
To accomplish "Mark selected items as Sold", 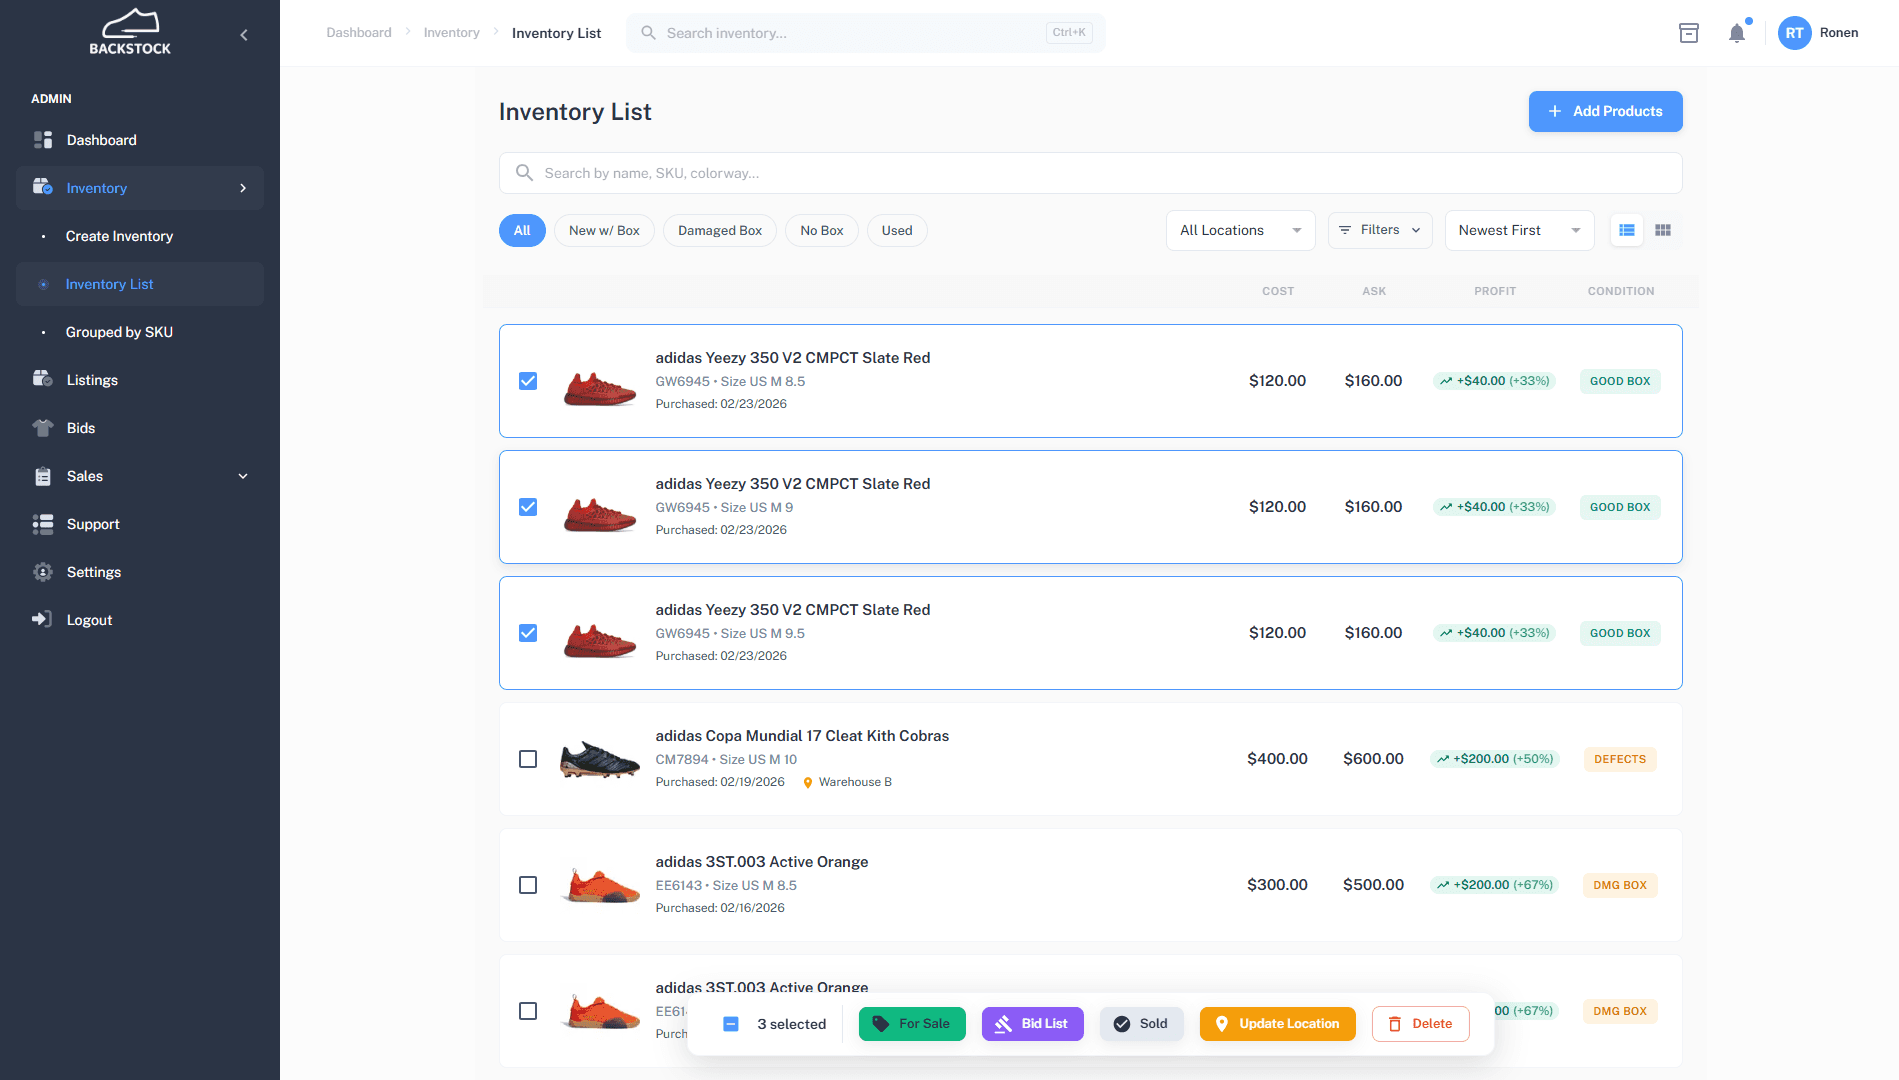I will tap(1141, 1023).
